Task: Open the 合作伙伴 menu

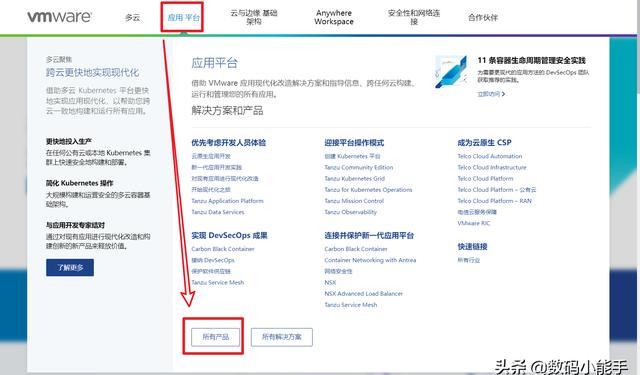Action: (483, 17)
